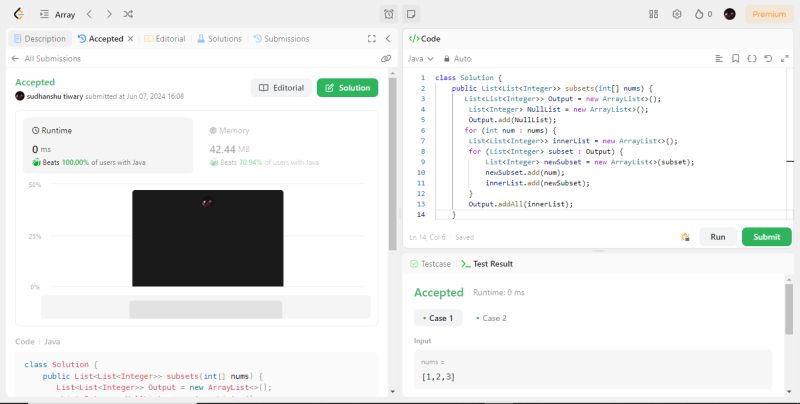Open the layout manager icon
Viewport: 800px width, 404px height.
654,14
